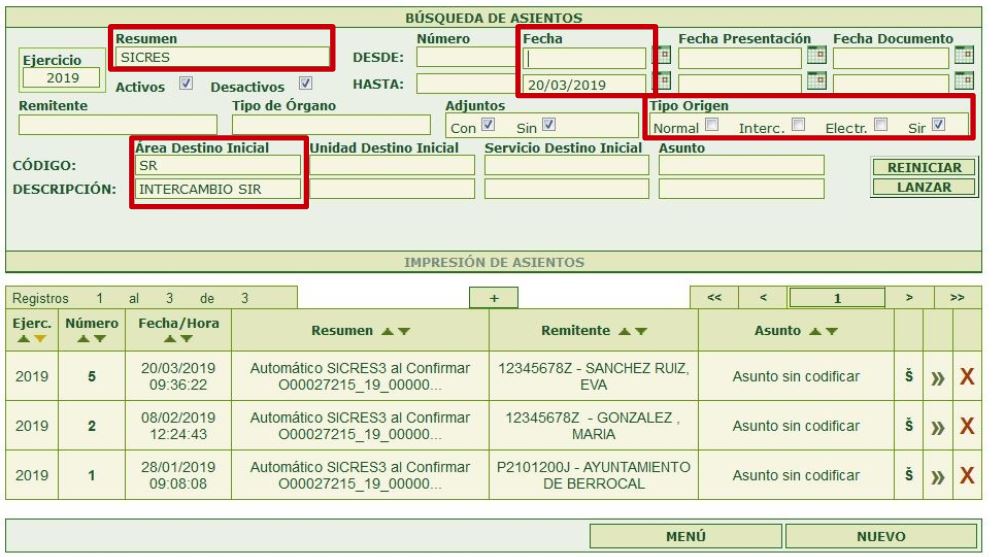This screenshot has height=557, width=993.
Task: Click the page number field showing 1
Action: [837, 298]
